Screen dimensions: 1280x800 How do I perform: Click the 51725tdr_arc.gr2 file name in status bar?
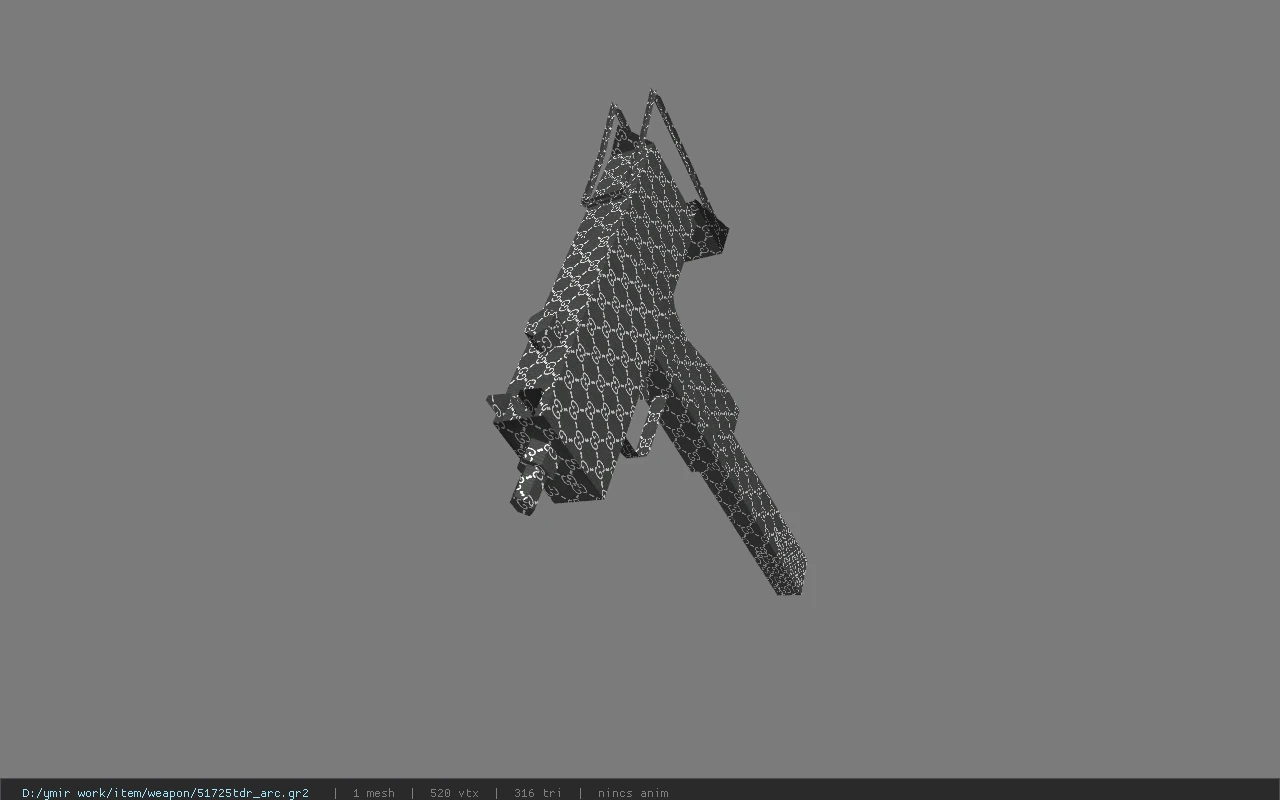(x=251, y=793)
